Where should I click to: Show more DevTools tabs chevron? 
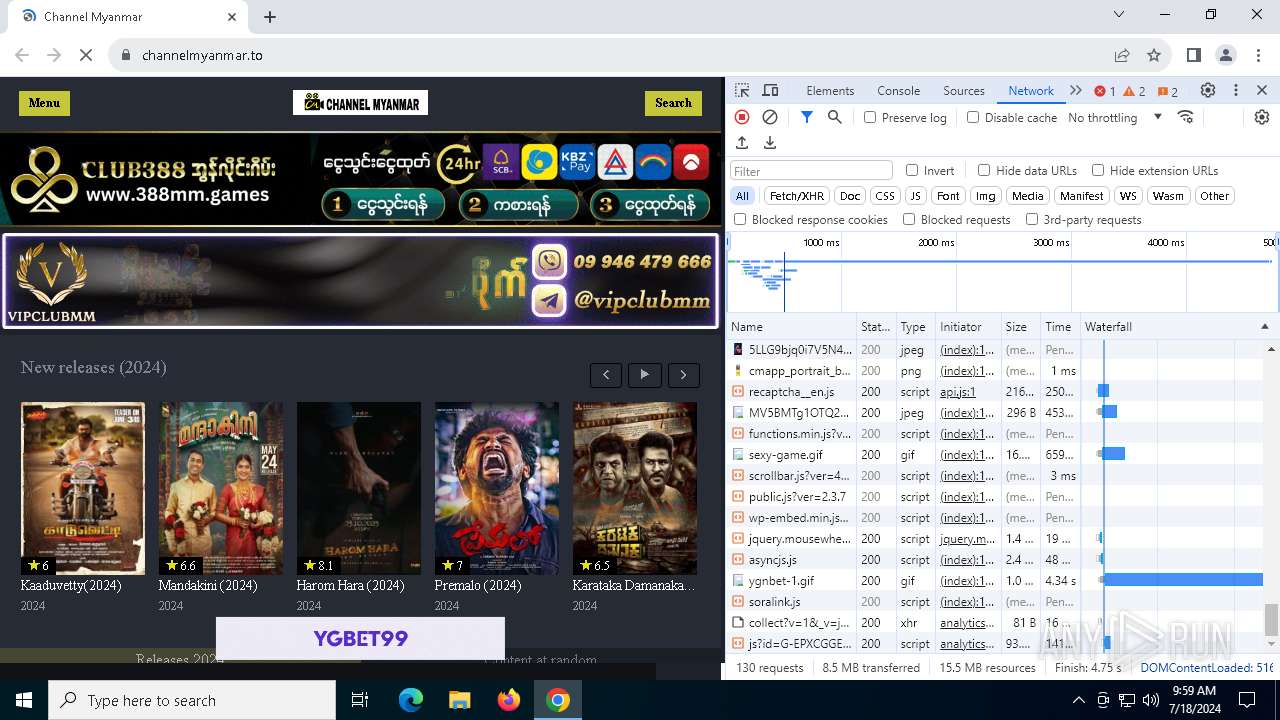[x=1076, y=90]
